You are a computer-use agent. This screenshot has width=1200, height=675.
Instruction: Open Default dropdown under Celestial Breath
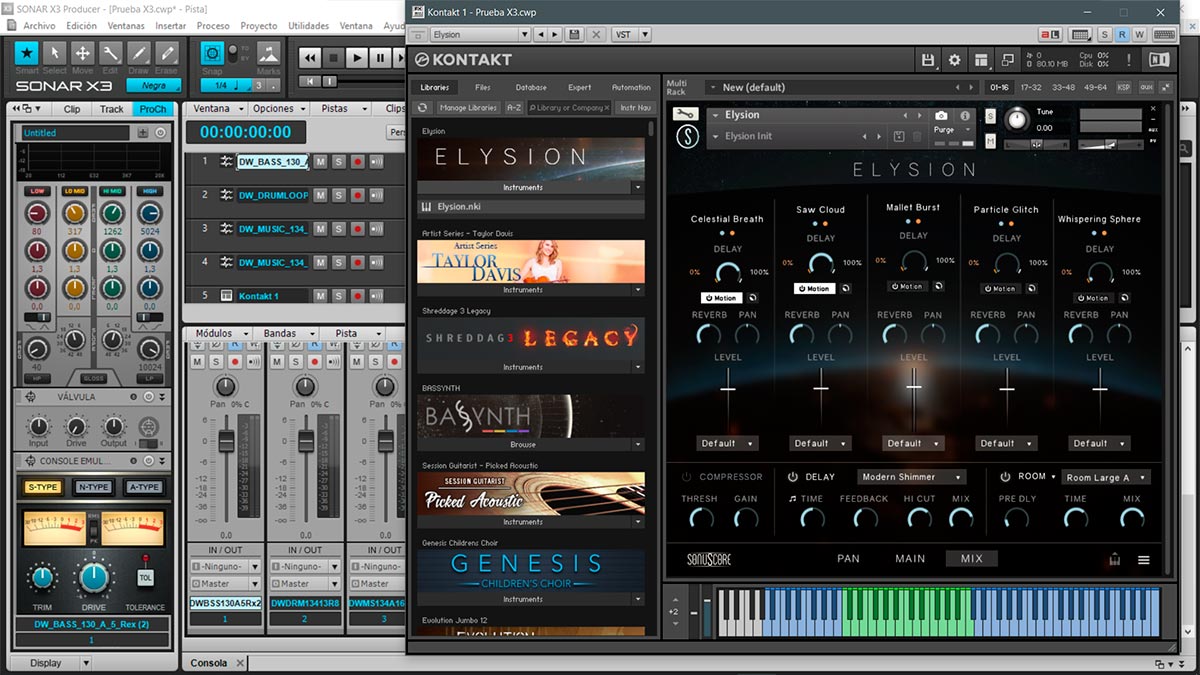[727, 443]
